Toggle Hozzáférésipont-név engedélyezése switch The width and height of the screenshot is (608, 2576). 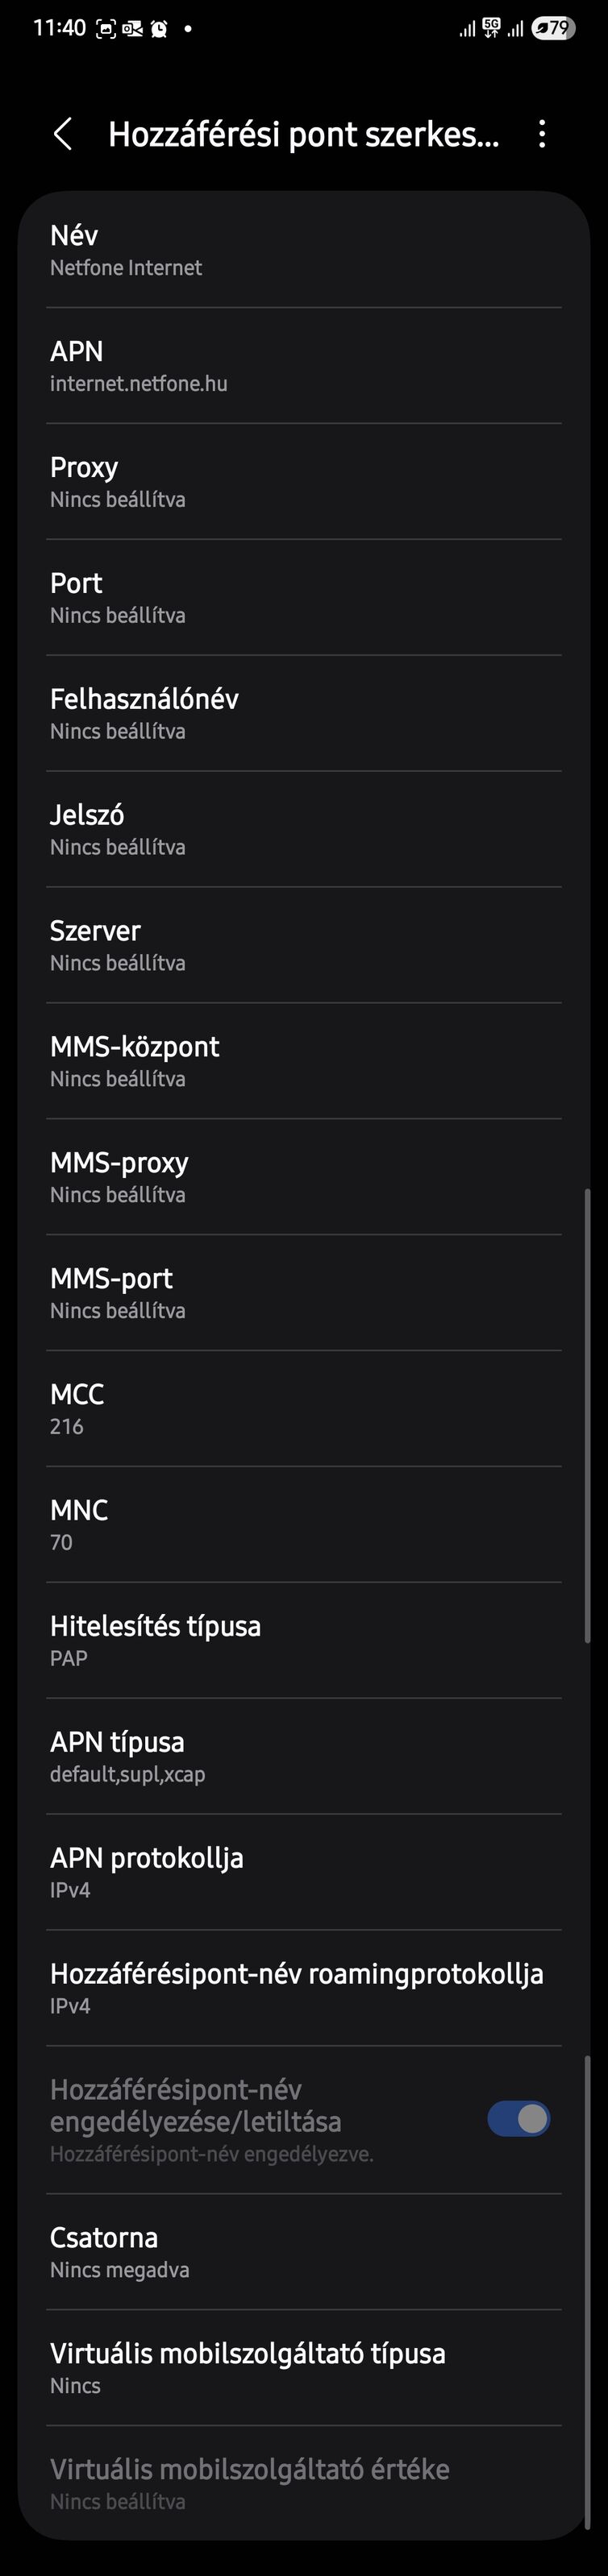click(518, 2118)
